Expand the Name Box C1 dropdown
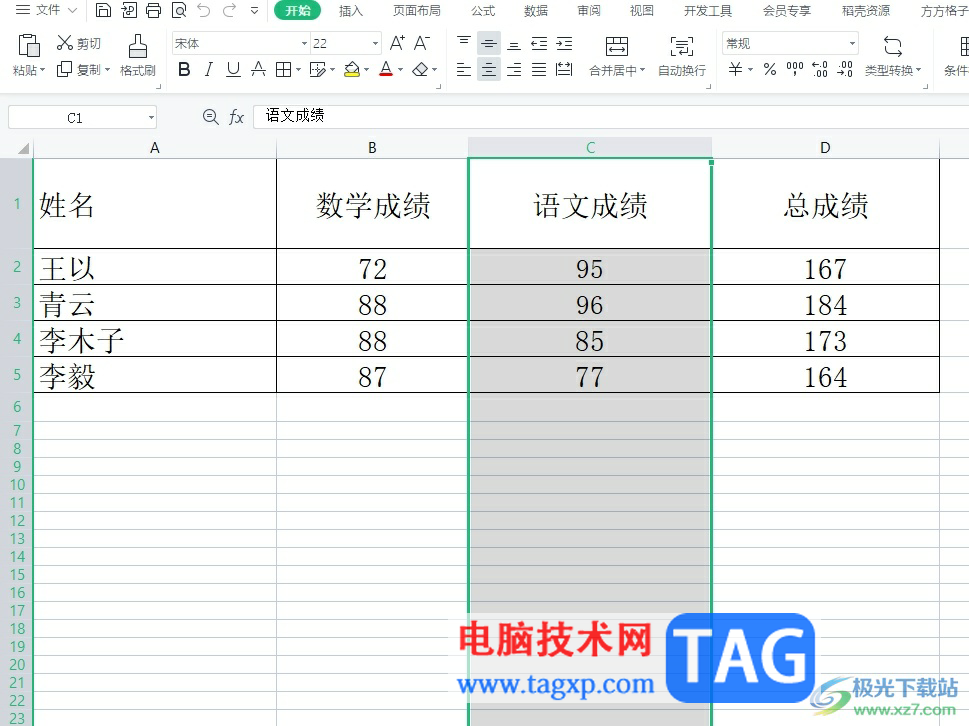The image size is (969, 726). coord(151,117)
